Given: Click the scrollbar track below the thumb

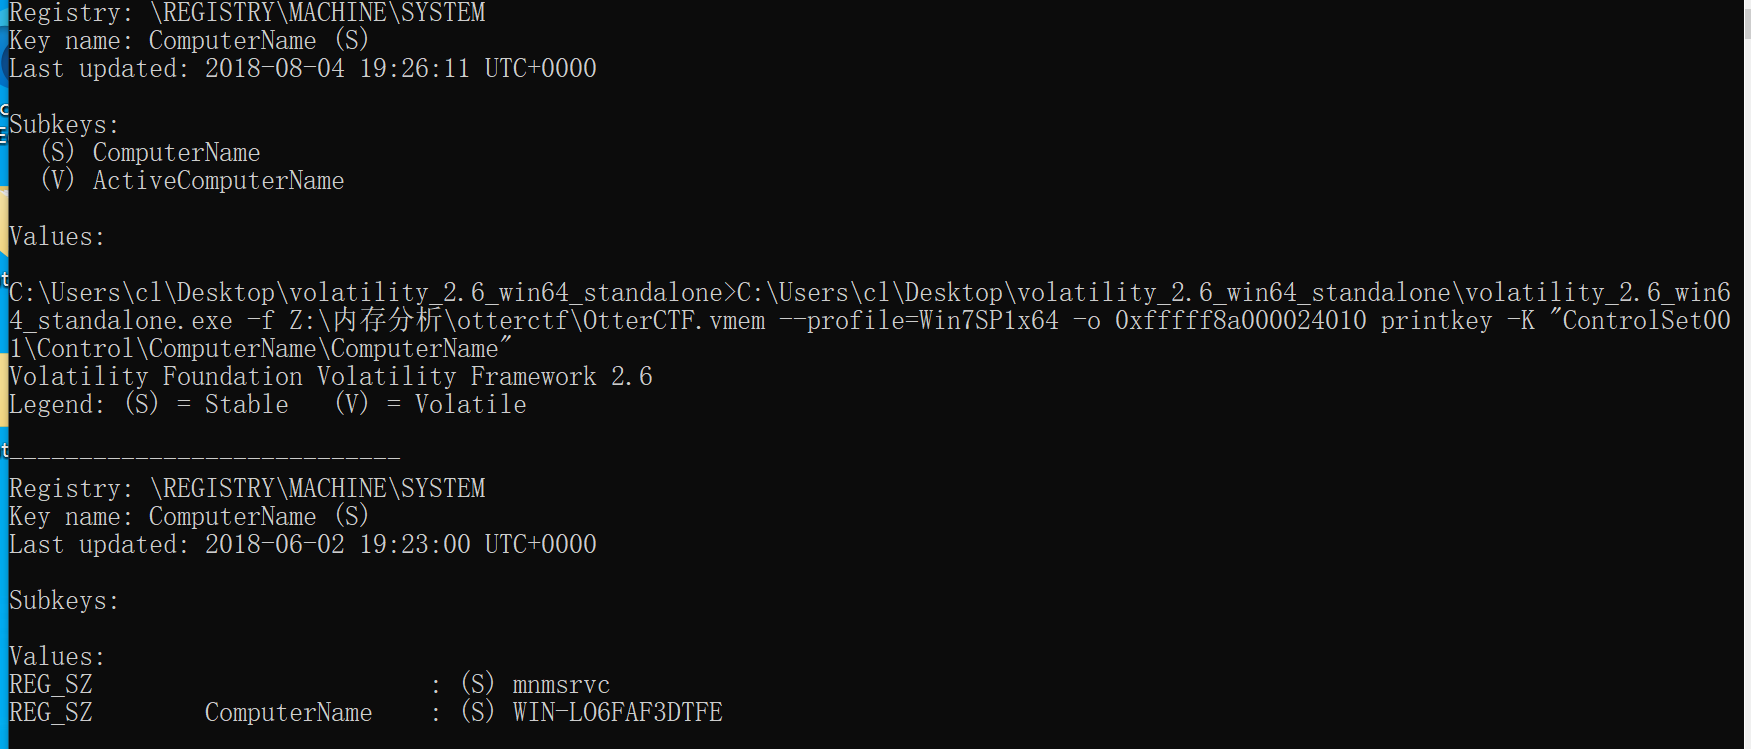Looking at the screenshot, I should pyautogui.click(x=1746, y=400).
